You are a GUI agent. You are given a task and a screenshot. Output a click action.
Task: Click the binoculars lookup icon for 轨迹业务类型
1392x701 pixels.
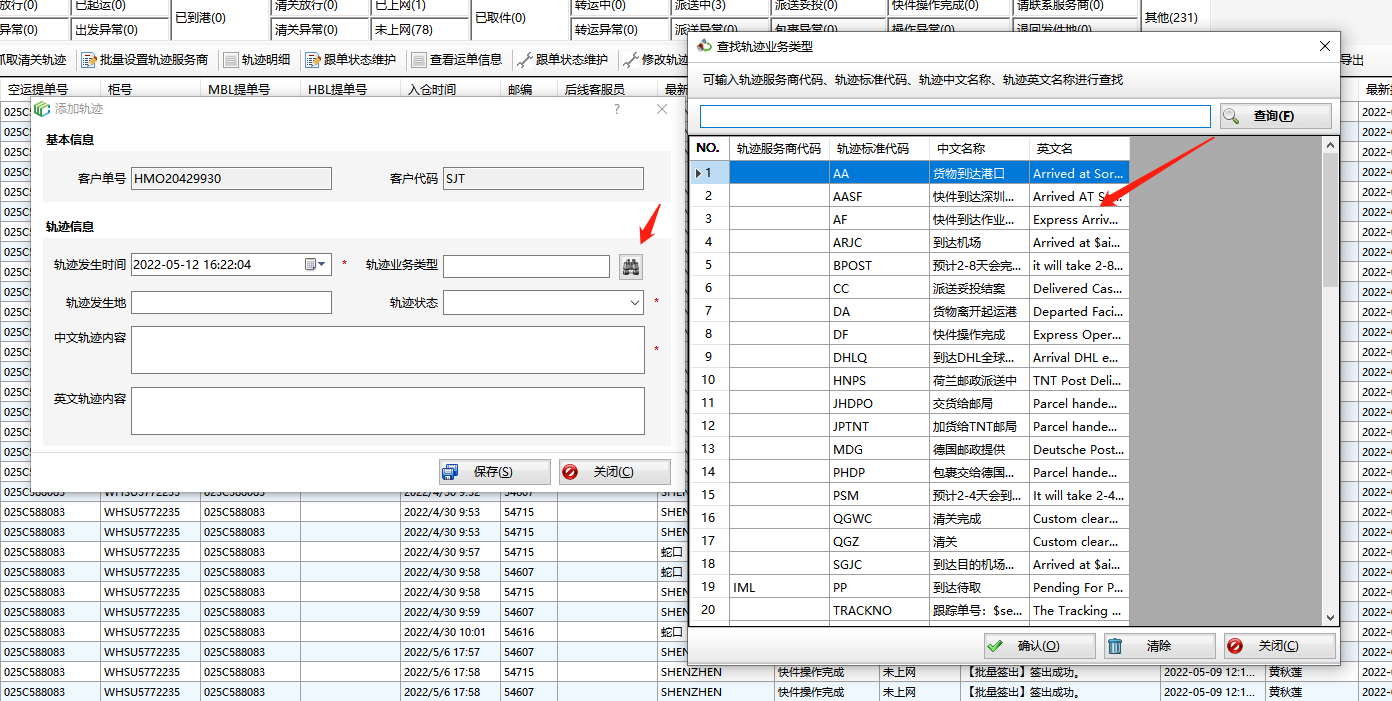pos(631,266)
